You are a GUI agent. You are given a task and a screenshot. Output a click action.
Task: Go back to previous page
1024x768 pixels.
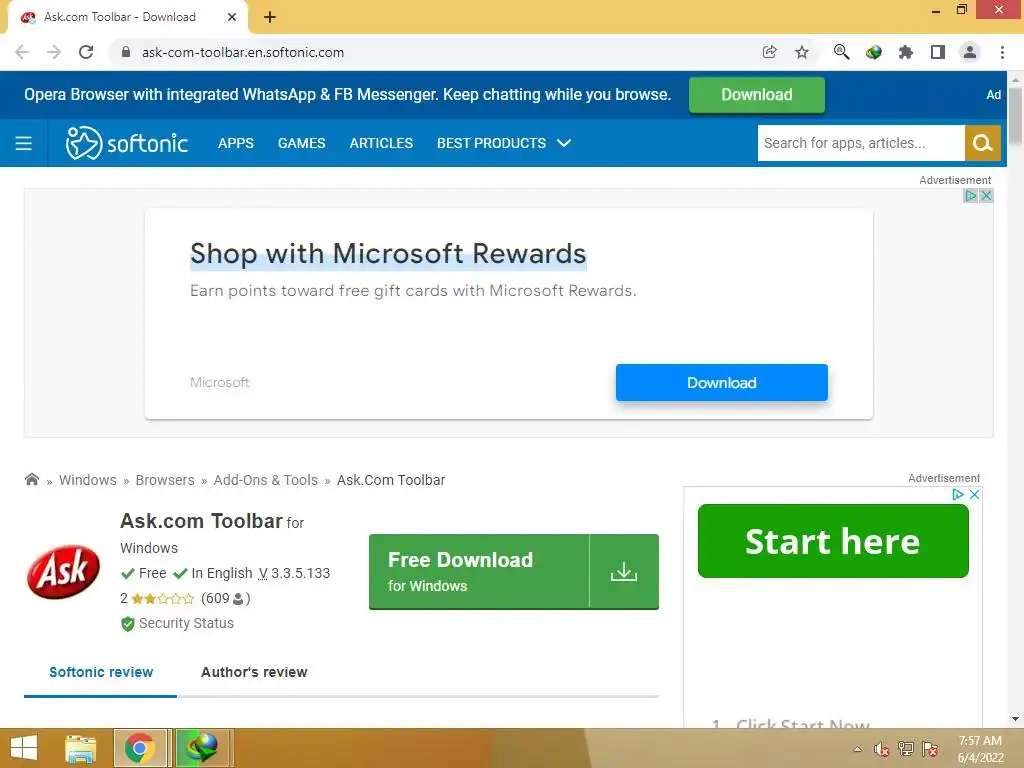pyautogui.click(x=22, y=52)
